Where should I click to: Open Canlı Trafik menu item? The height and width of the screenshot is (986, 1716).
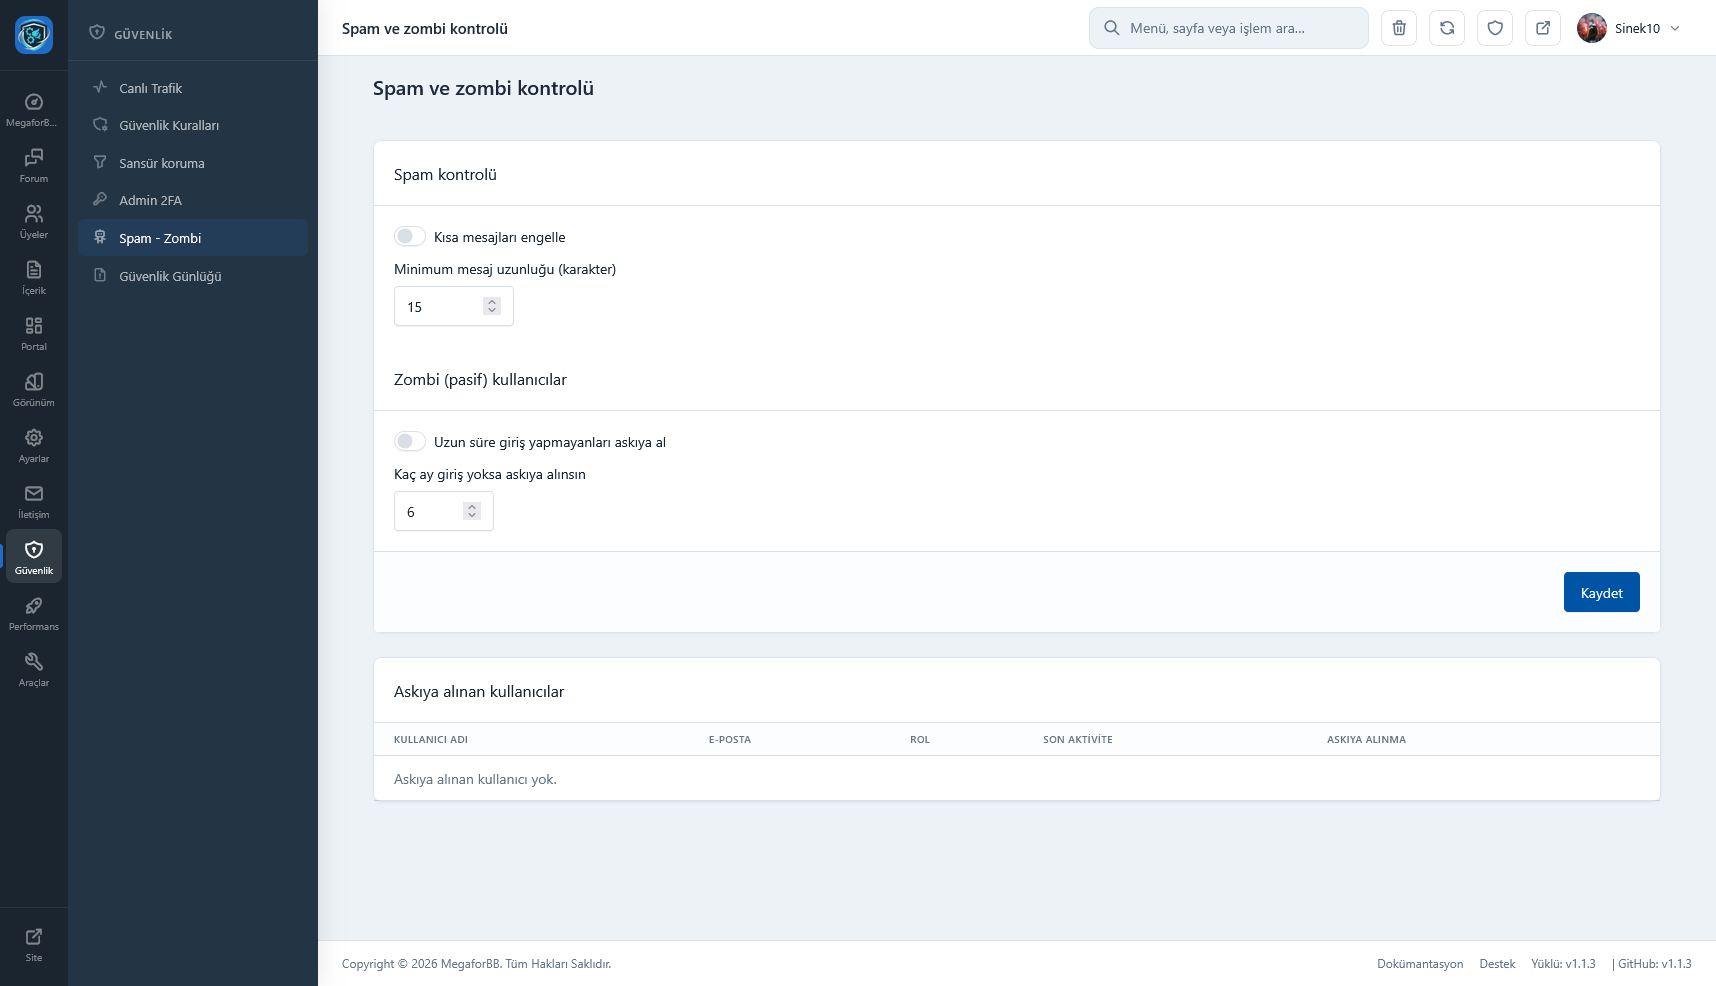pyautogui.click(x=150, y=88)
